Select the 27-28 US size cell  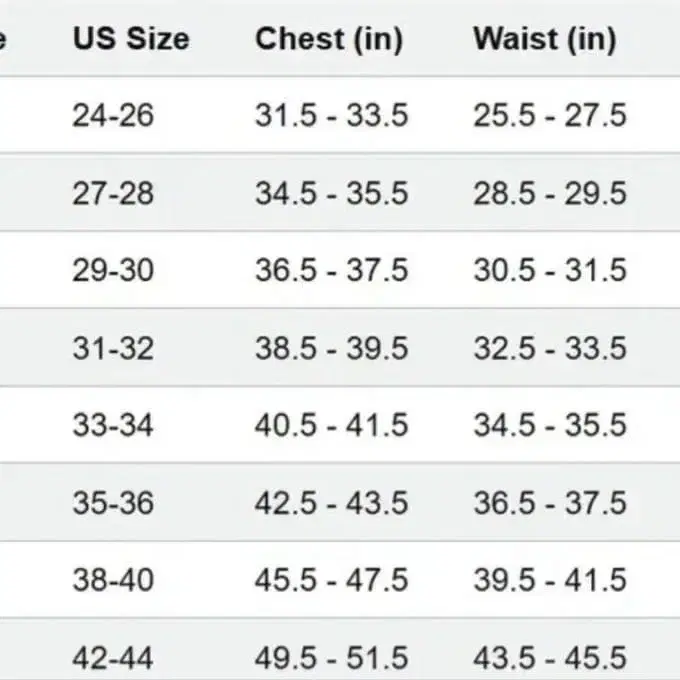coord(113,193)
